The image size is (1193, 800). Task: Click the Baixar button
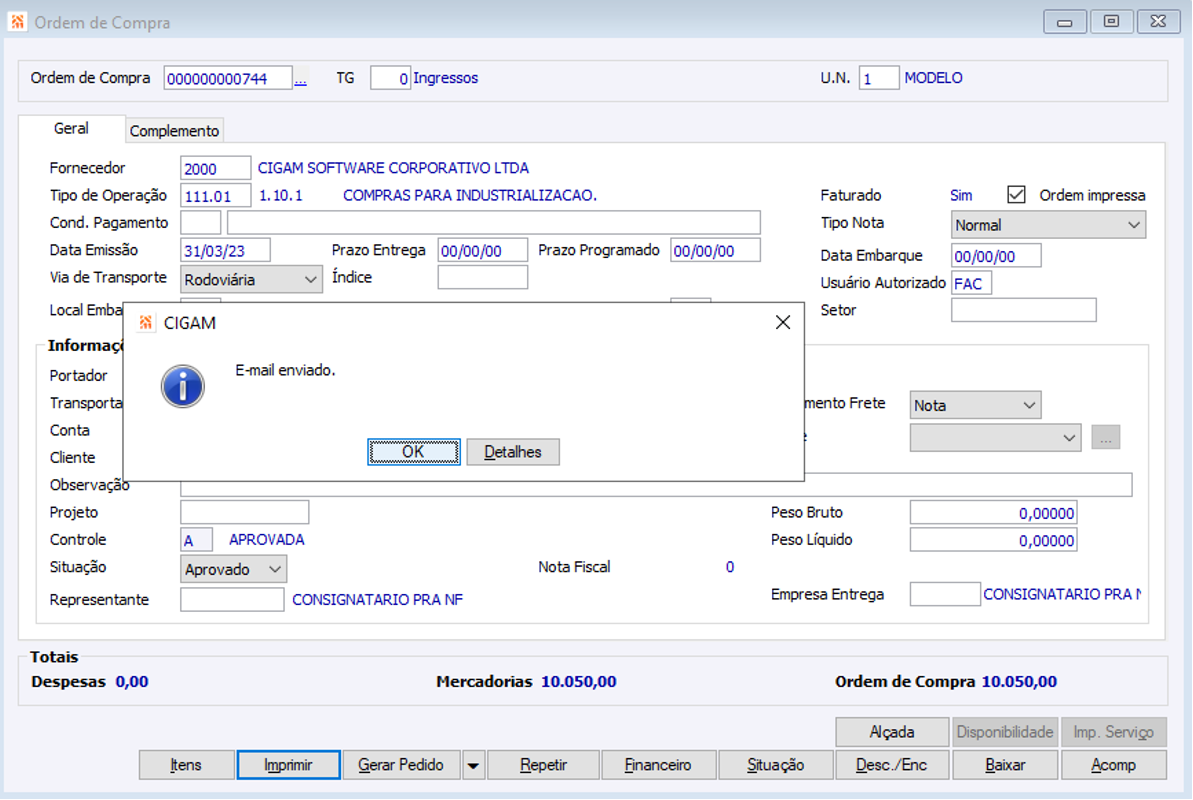[1005, 765]
